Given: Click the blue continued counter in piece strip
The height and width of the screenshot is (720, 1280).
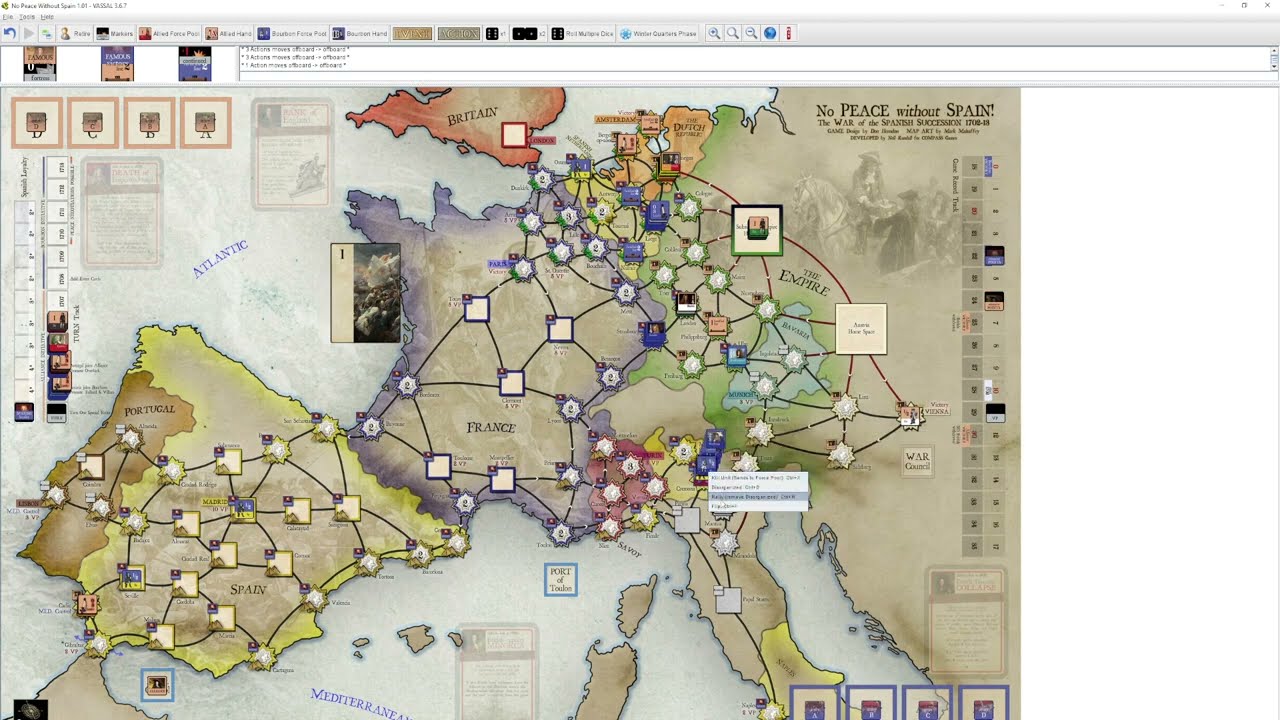Looking at the screenshot, I should (194, 64).
